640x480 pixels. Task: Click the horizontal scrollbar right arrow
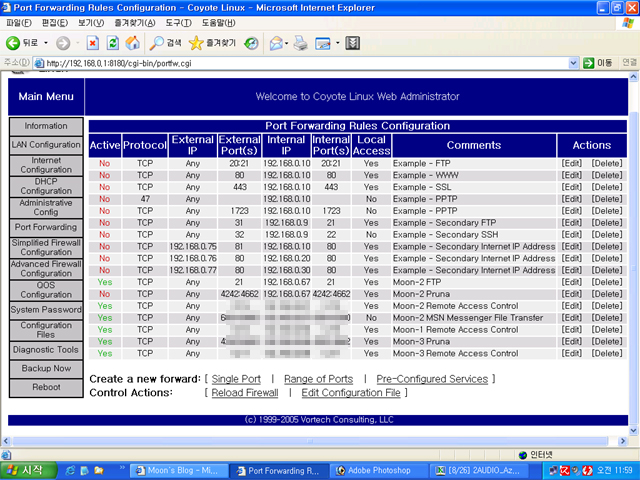point(623,441)
